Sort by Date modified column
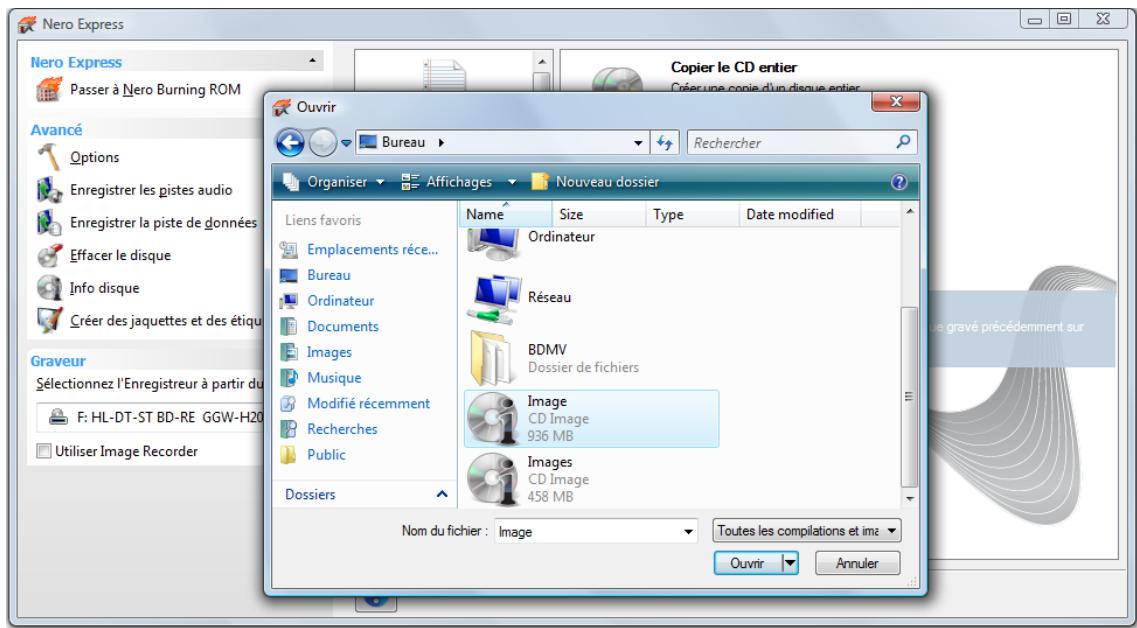Viewport: 1137px width, 628px height. [800, 215]
